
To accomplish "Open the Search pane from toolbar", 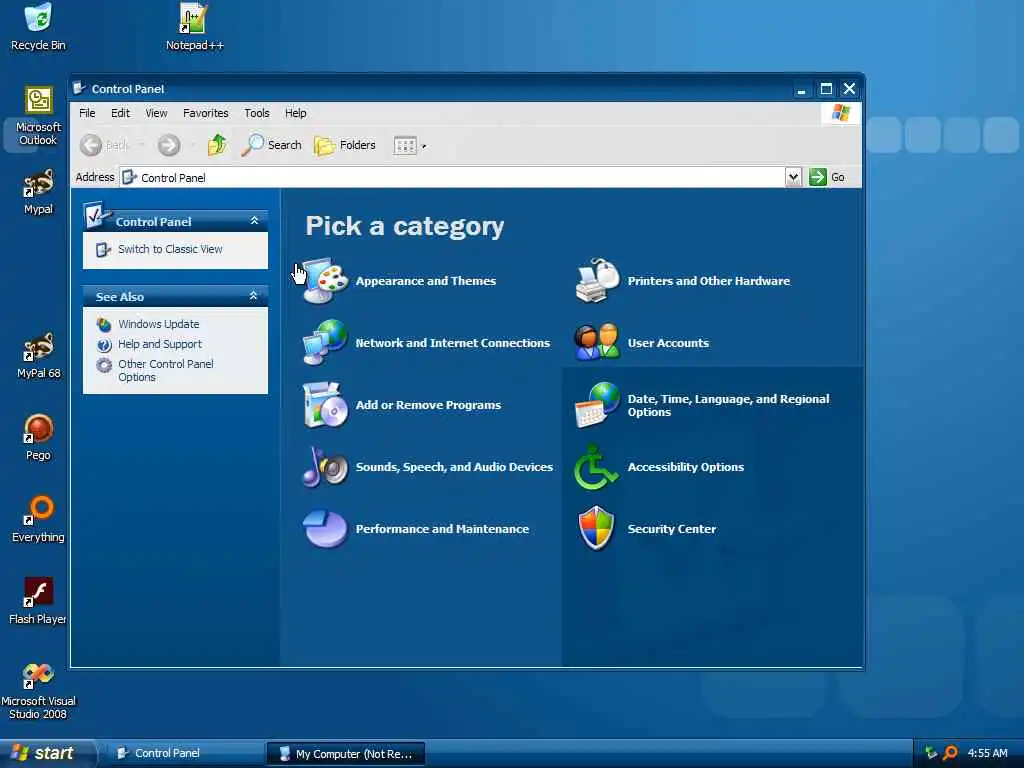I will click(x=271, y=145).
